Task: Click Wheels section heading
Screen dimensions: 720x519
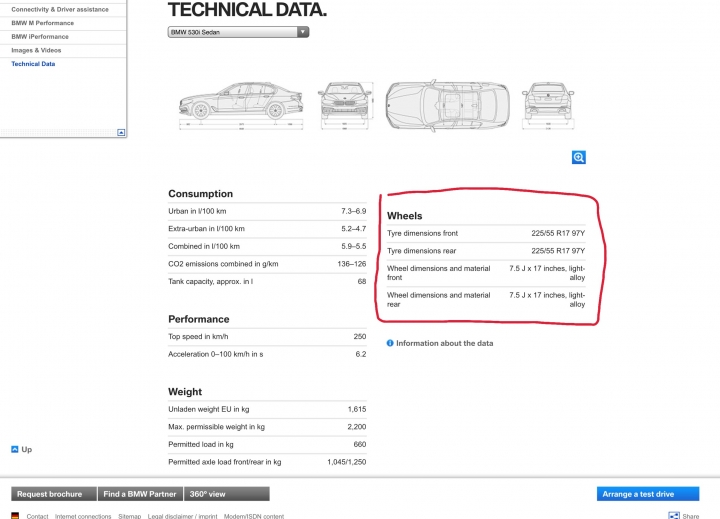Action: click(x=405, y=216)
